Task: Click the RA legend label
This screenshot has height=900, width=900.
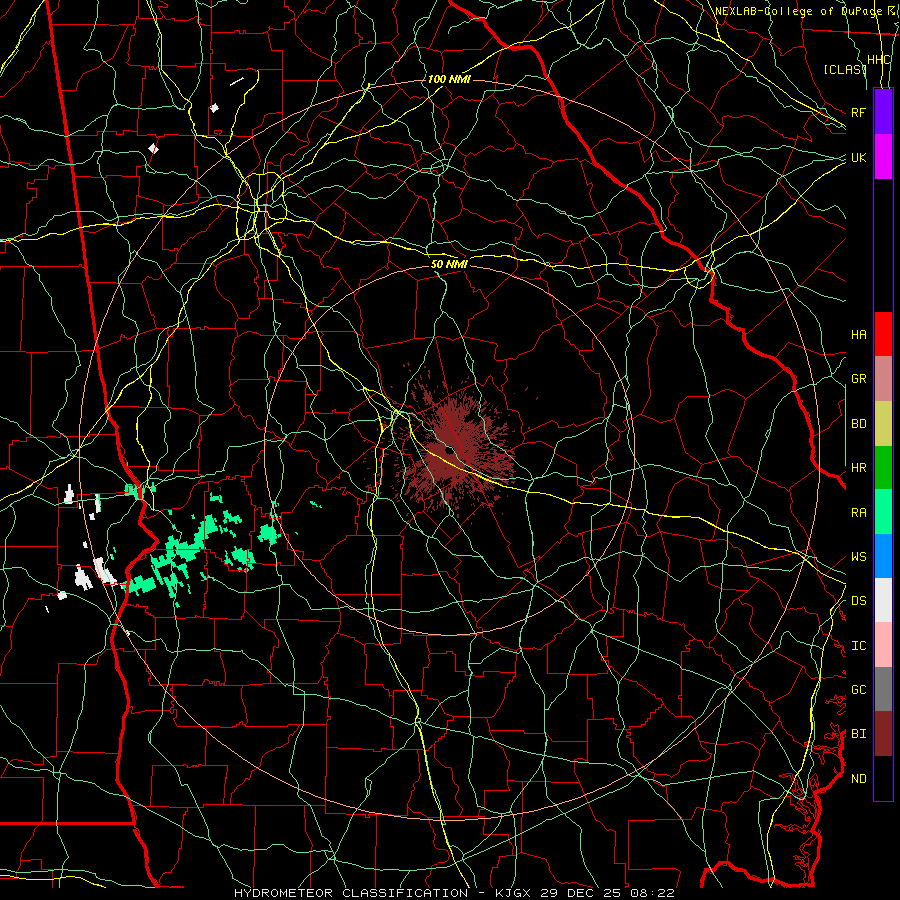Action: pos(858,513)
